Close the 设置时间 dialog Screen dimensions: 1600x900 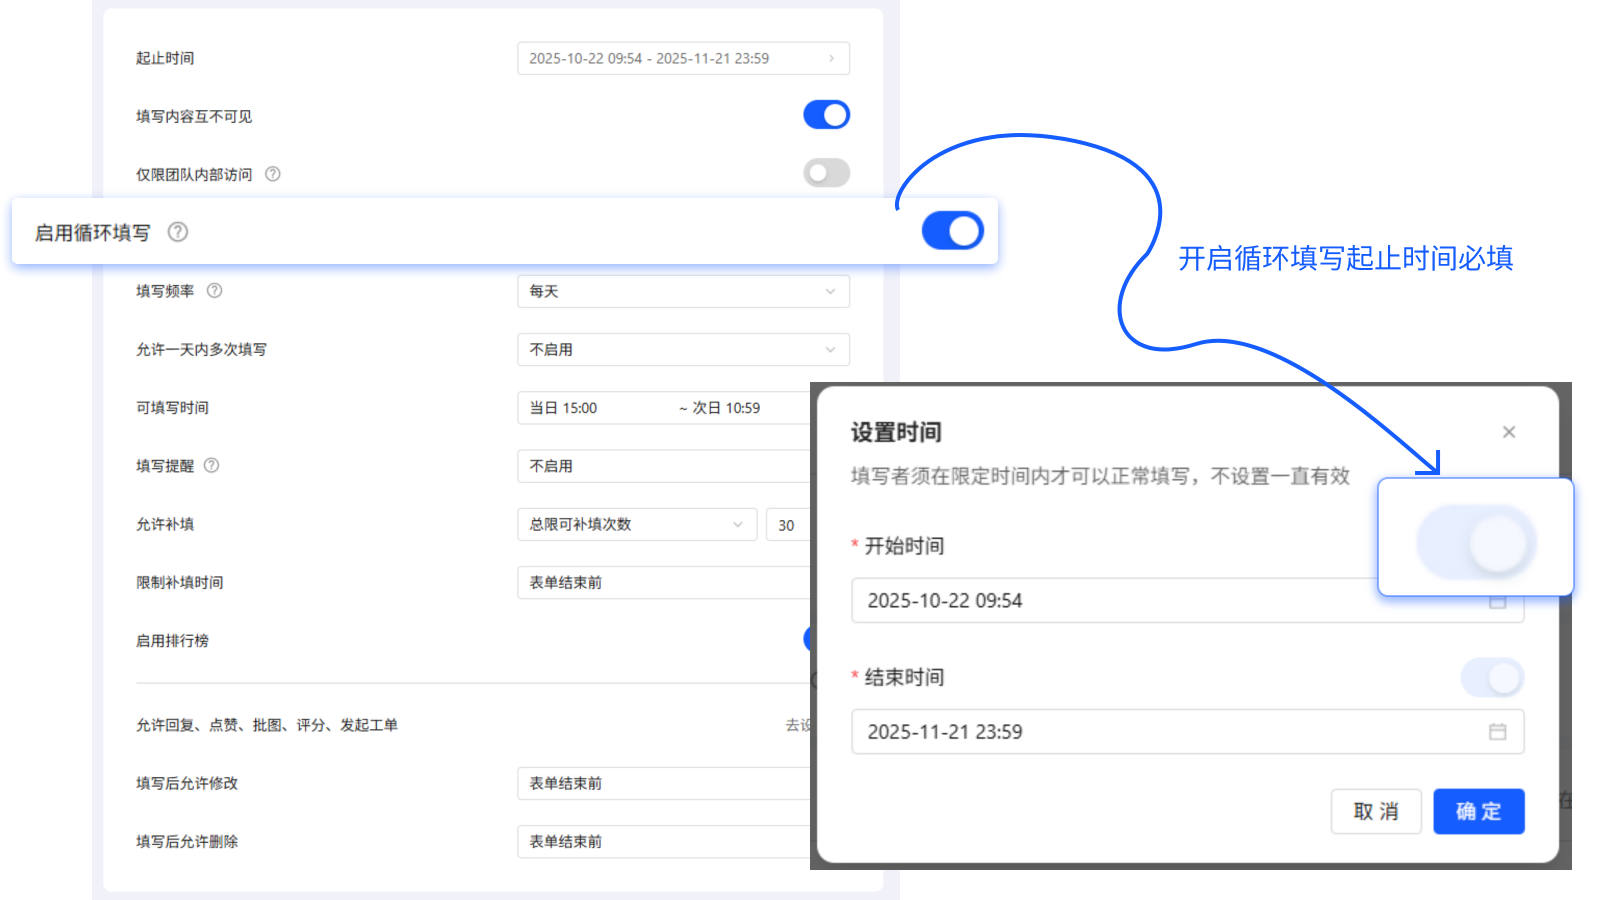point(1508,431)
